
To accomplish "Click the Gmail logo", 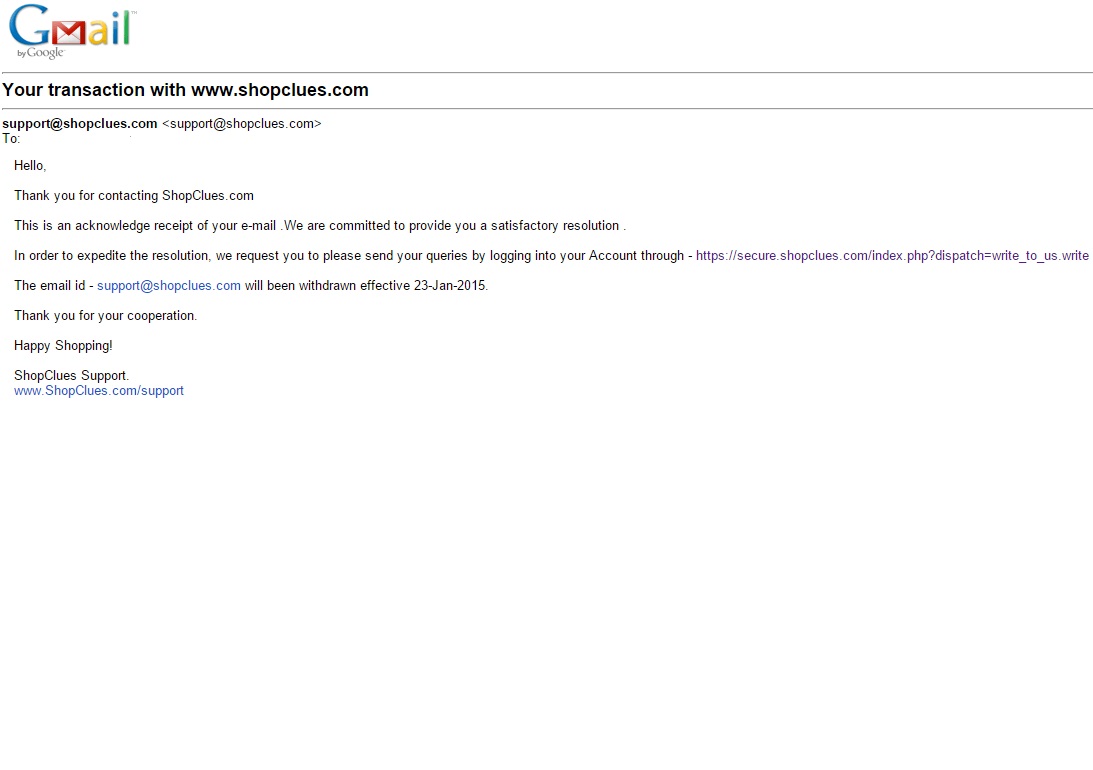I will click(72, 31).
